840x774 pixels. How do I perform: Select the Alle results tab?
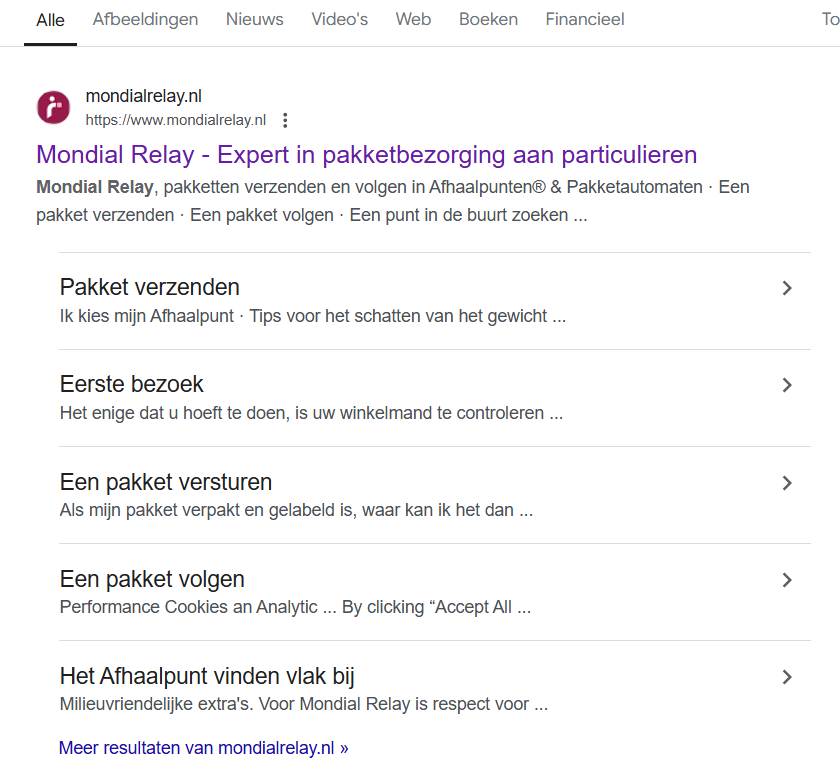tap(50, 20)
